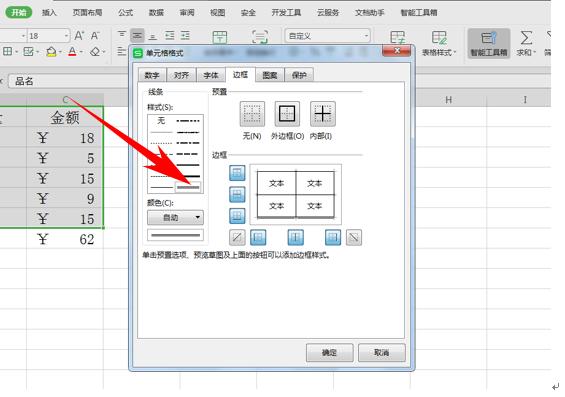Open the 文档助手 ribbon tab

(370, 13)
